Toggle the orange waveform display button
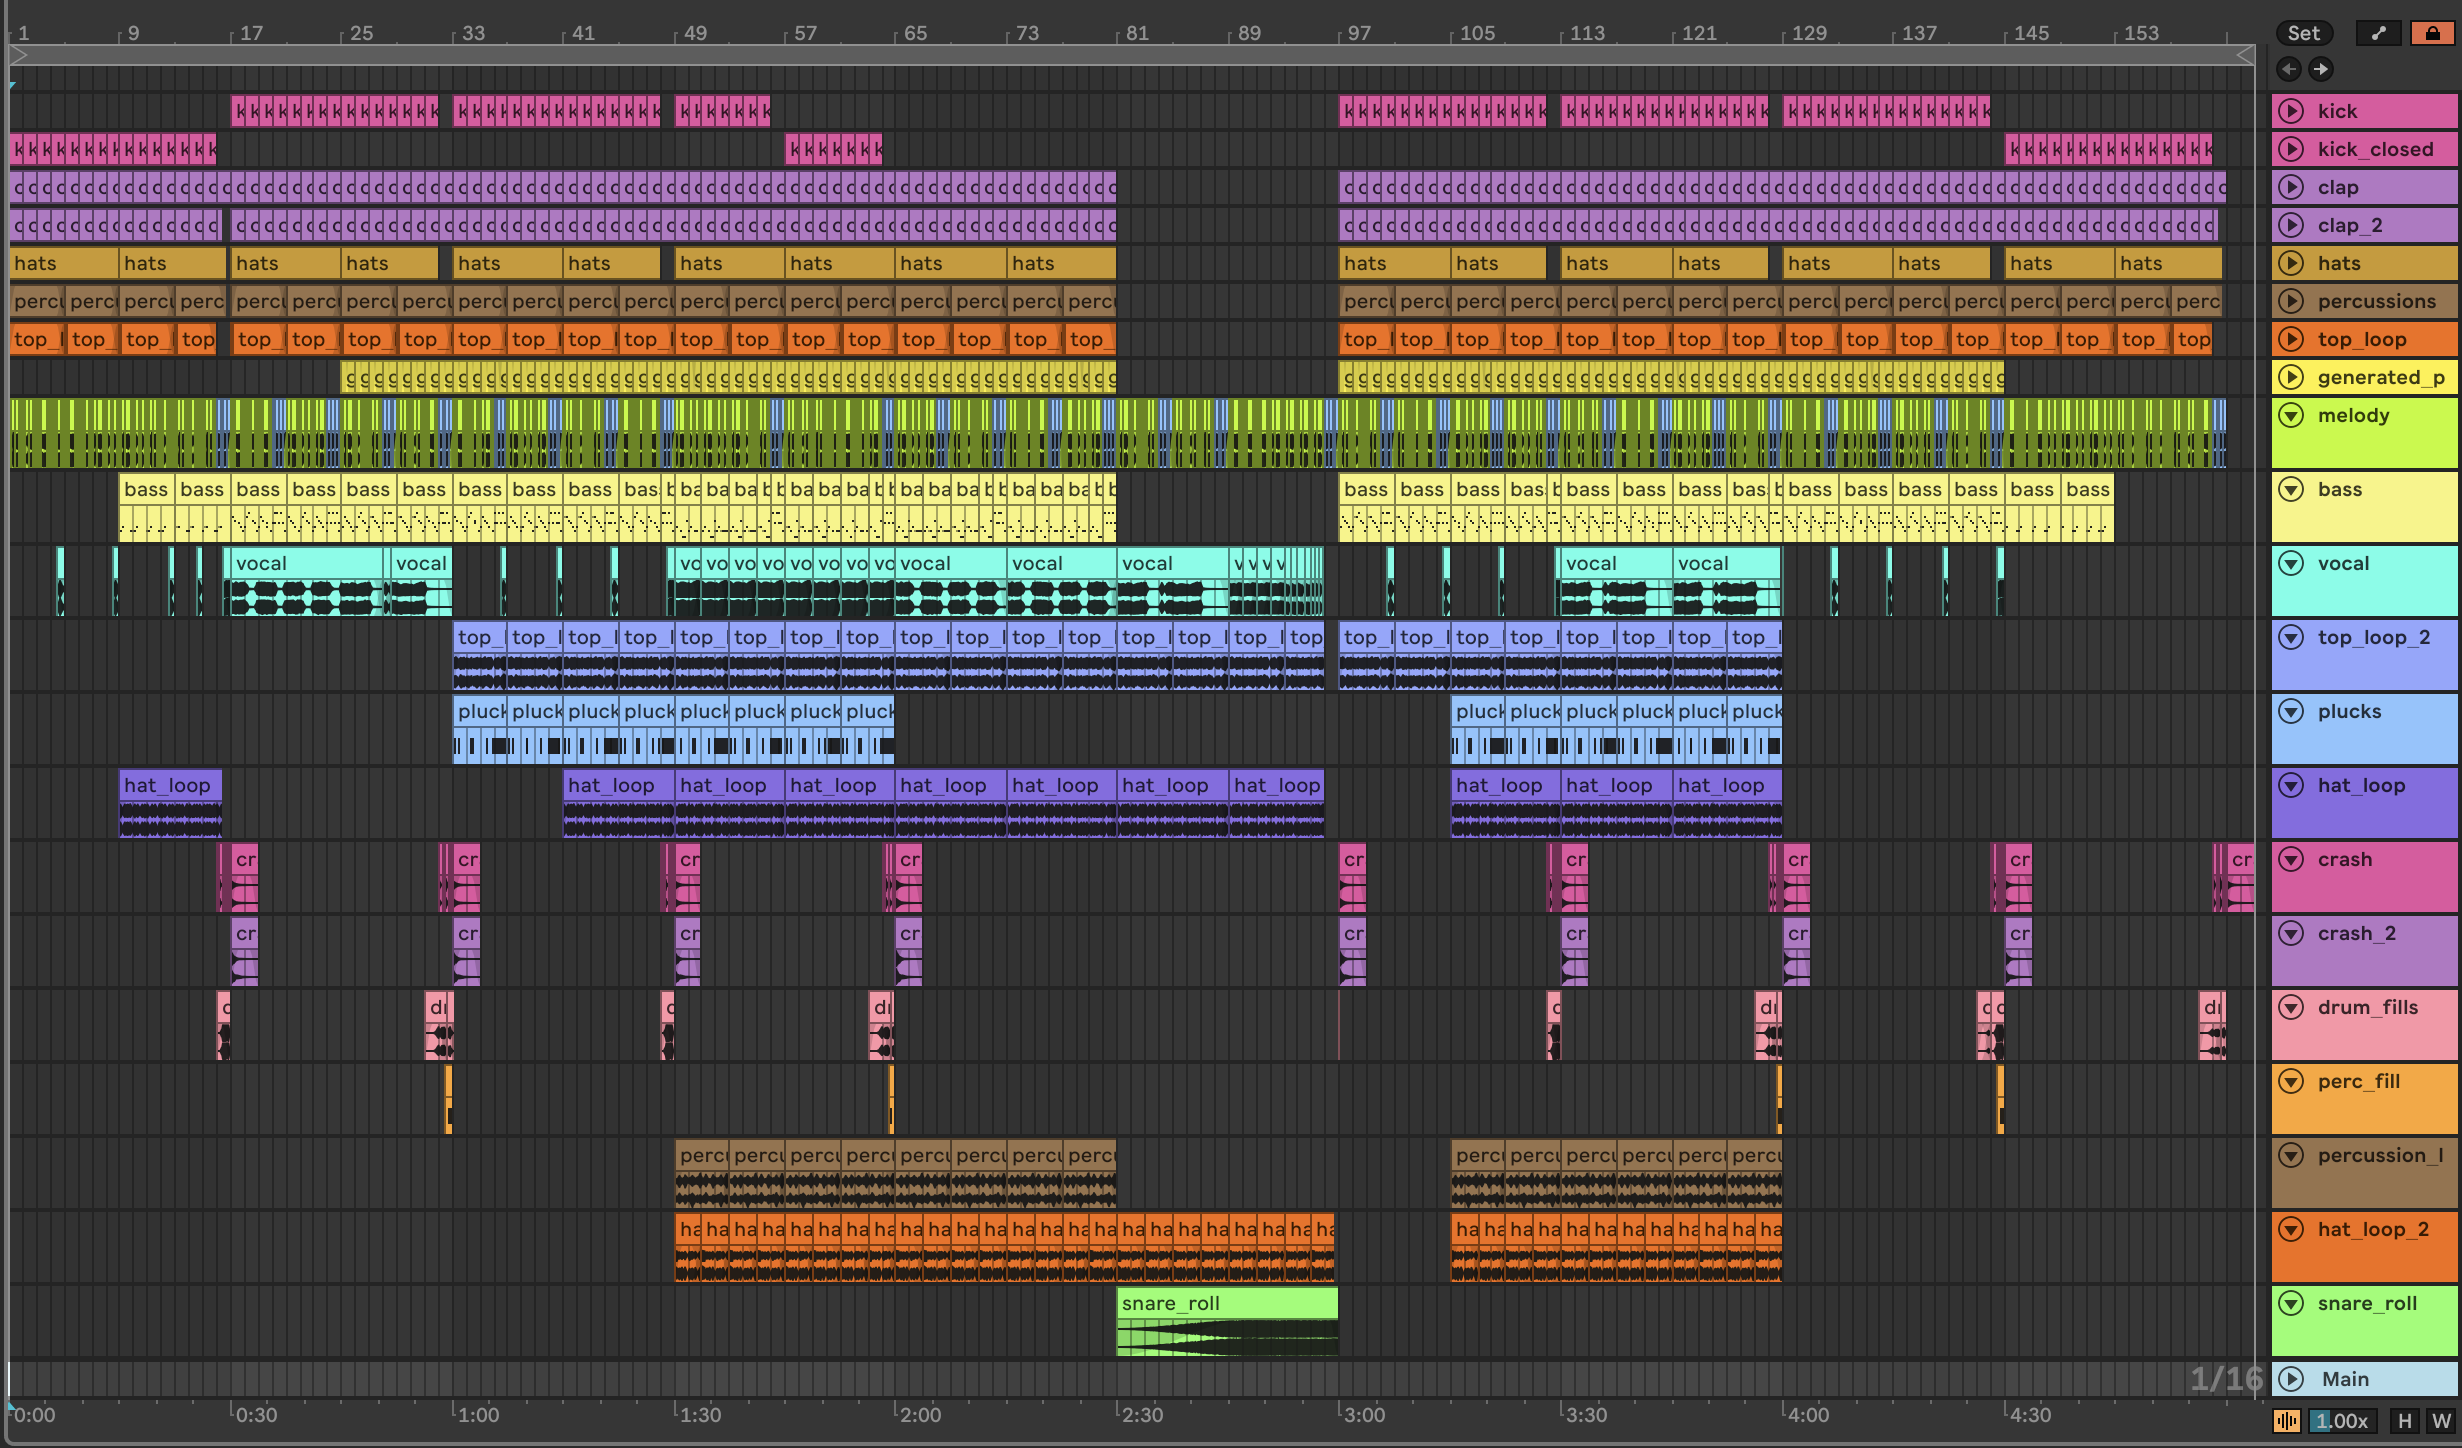Screen dimensions: 2462x1448 (x=2287, y=1421)
